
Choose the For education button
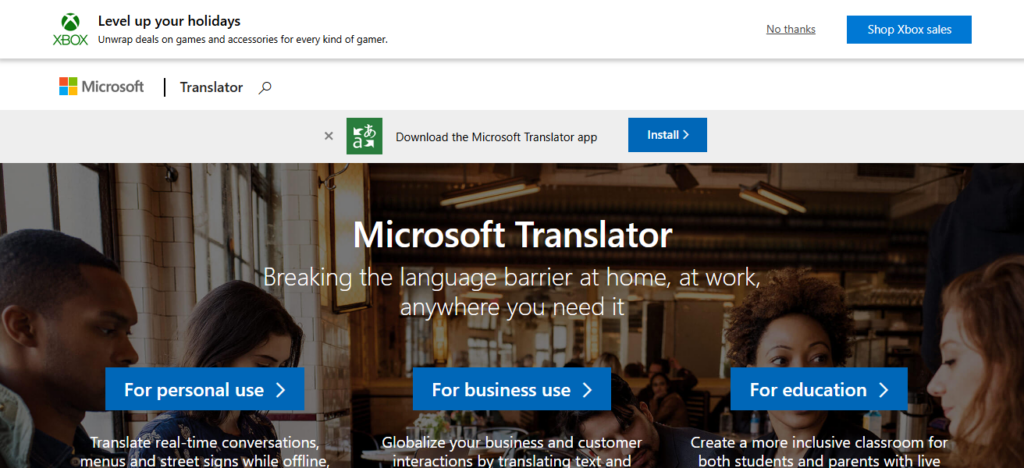click(819, 390)
